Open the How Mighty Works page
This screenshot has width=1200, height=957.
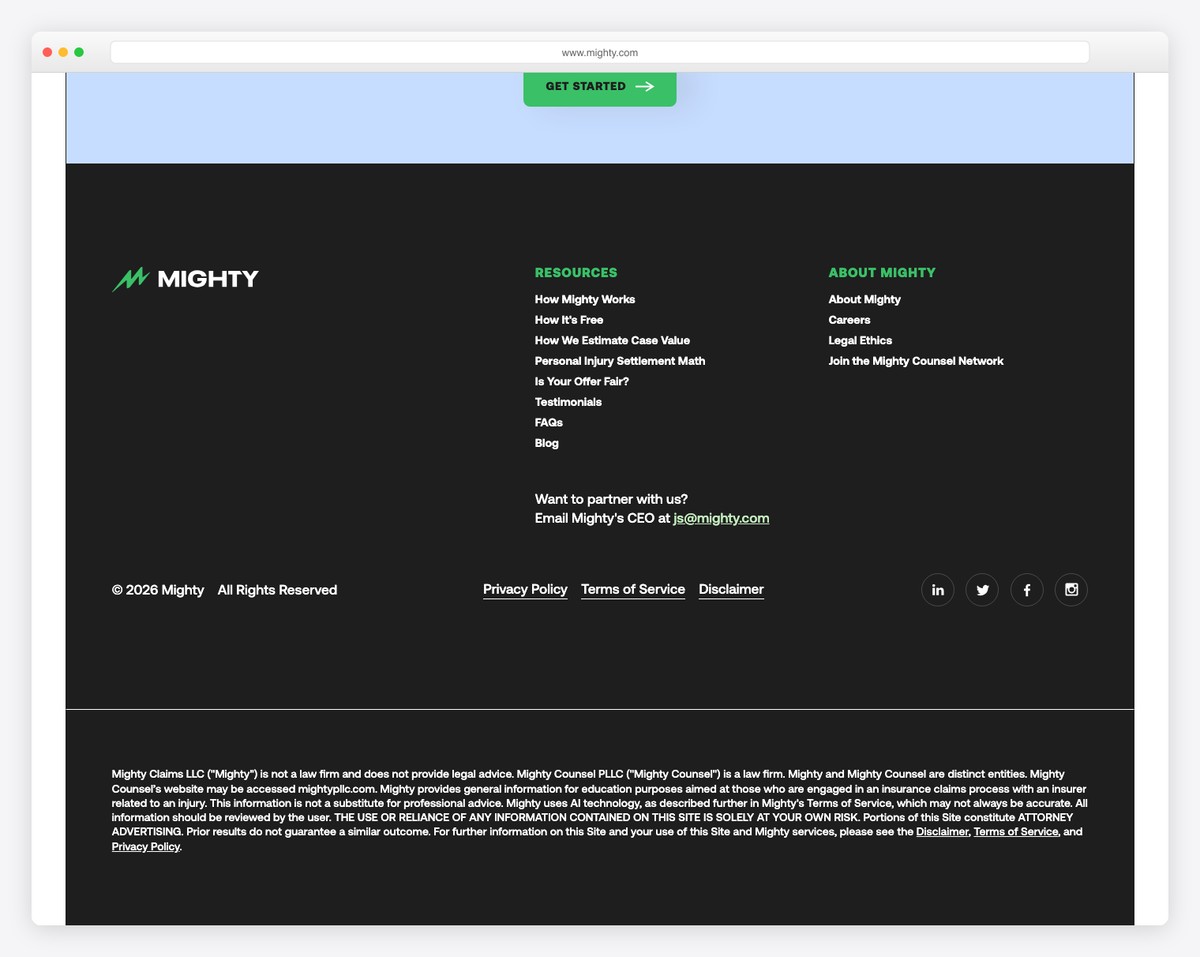coord(585,299)
